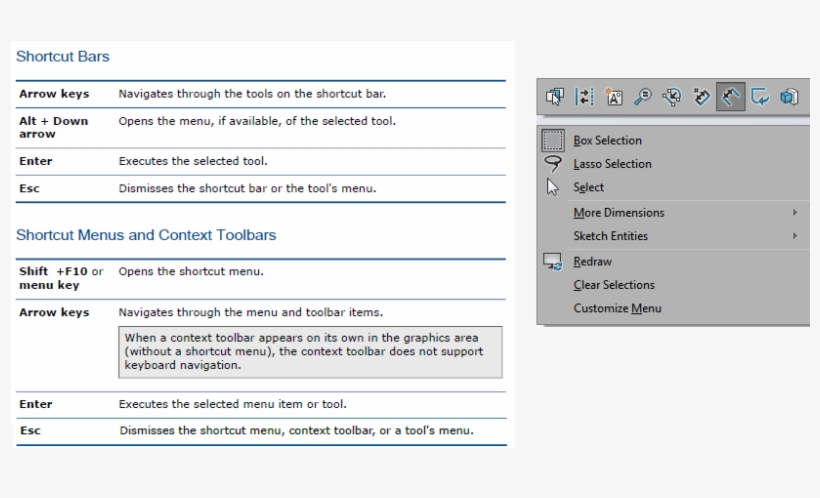Click 'Dismisses the shortcut menu, context toolbar' text
This screenshot has height=498, width=820.
297,431
